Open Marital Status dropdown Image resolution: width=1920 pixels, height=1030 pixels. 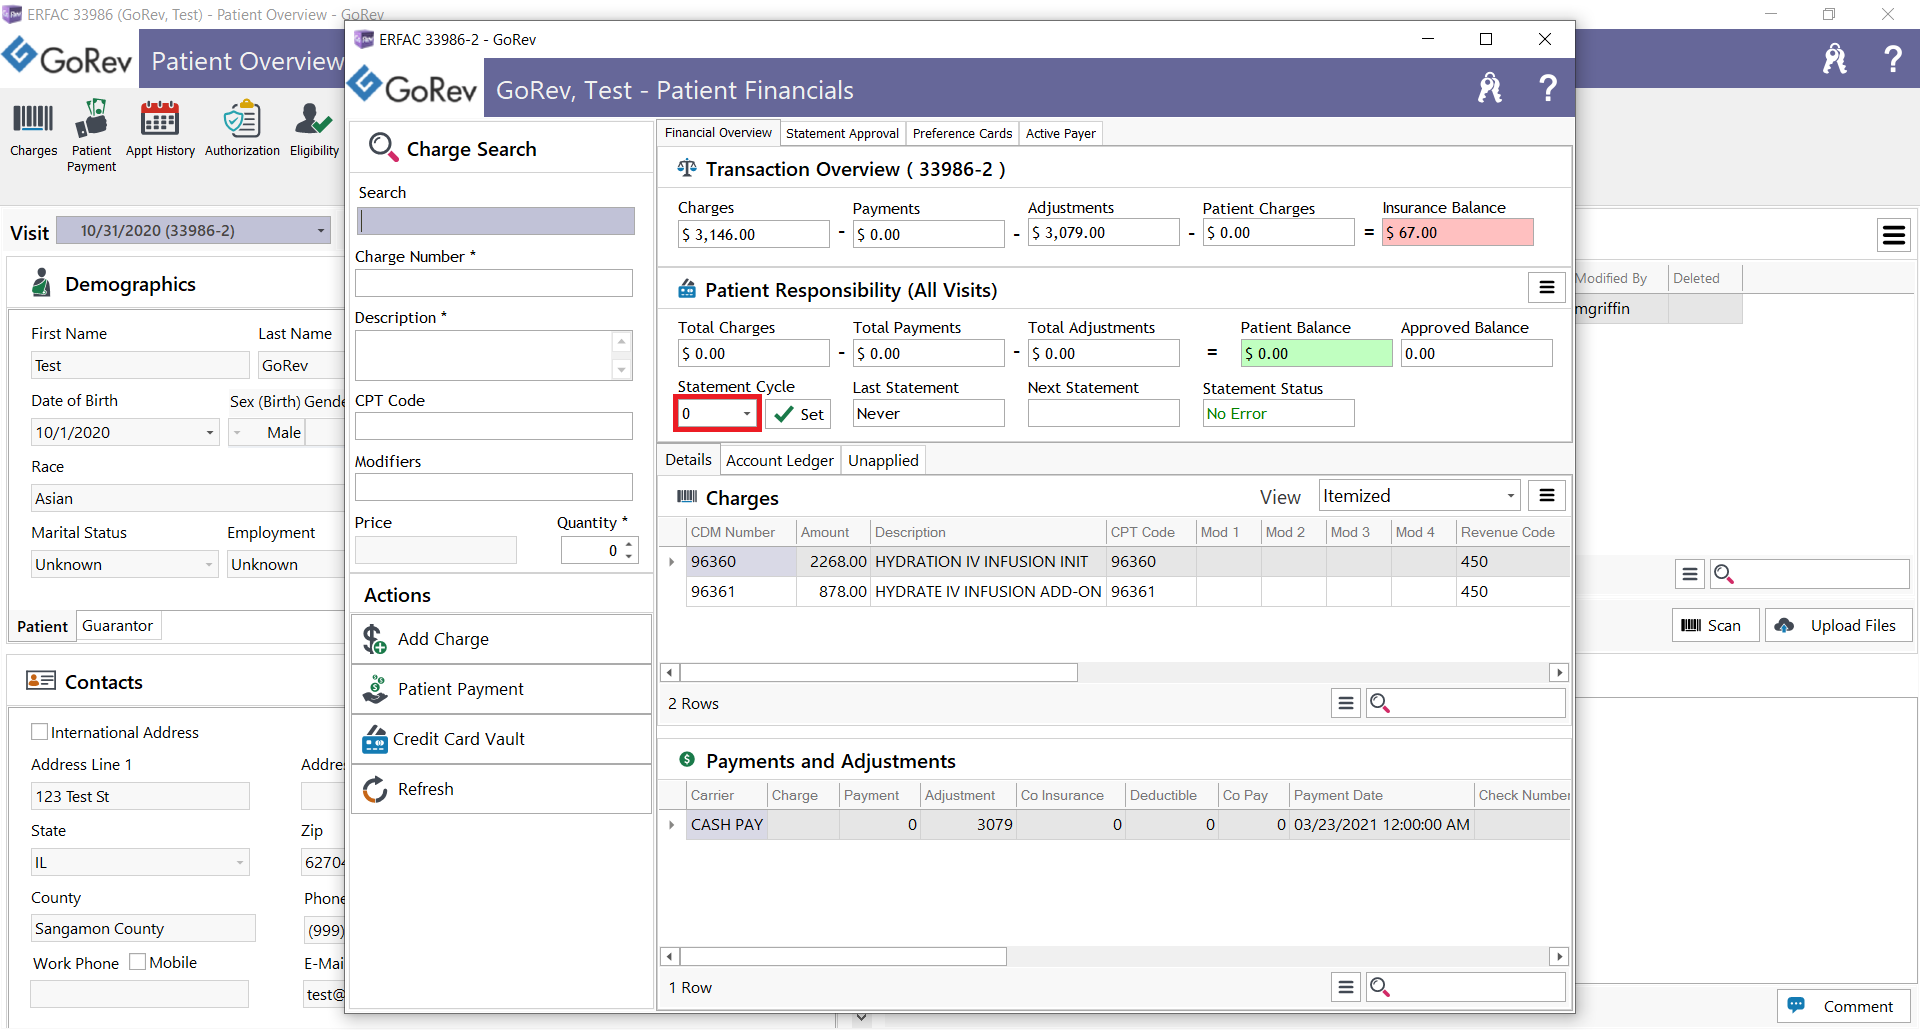[x=210, y=565]
